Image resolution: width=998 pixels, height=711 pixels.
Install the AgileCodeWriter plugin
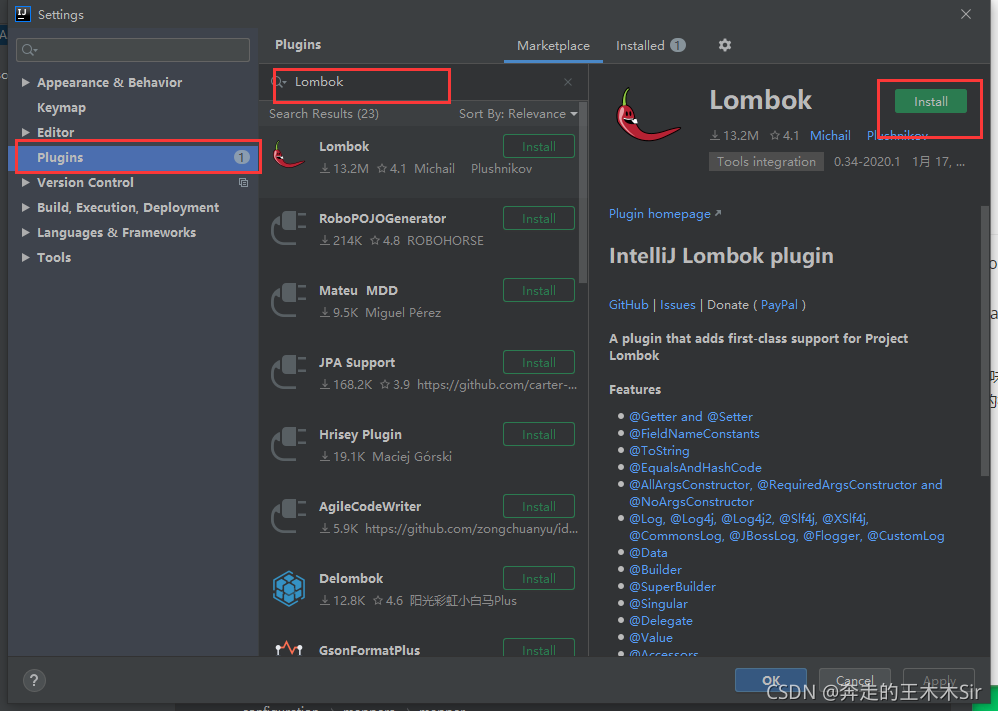[x=538, y=506]
